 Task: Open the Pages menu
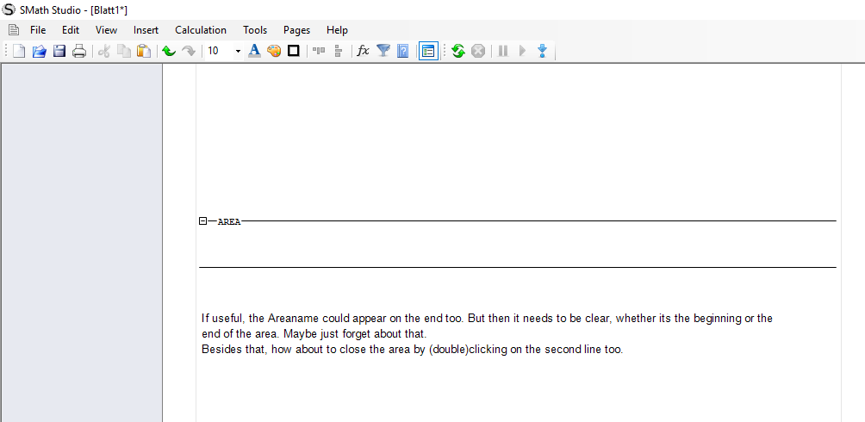(297, 30)
